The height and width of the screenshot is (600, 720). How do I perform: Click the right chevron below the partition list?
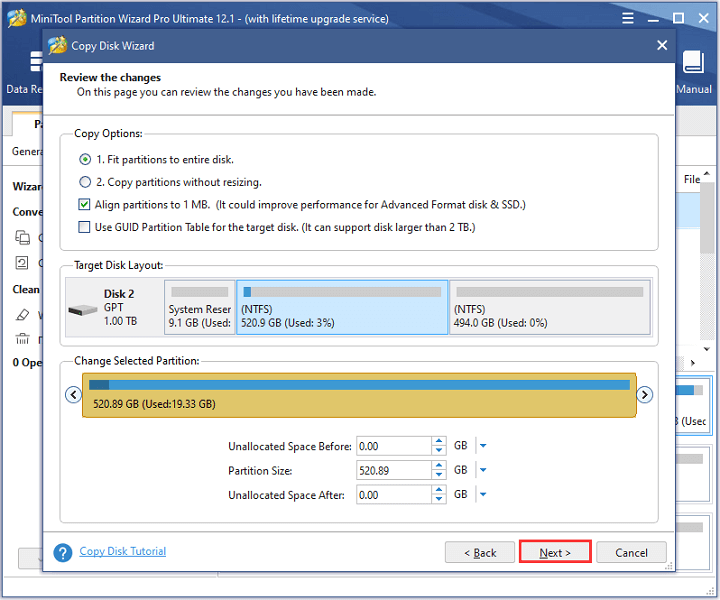pos(692,363)
